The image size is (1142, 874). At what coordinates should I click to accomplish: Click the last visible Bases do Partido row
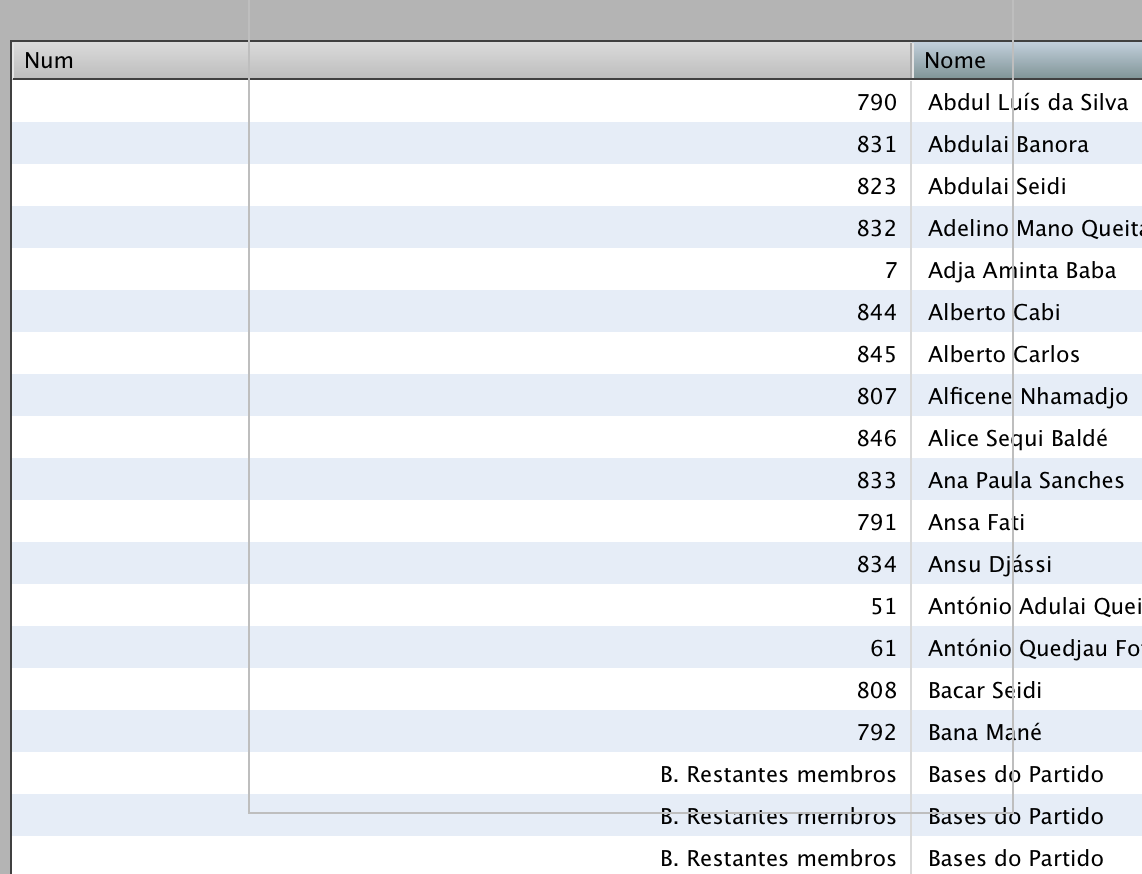(x=577, y=857)
